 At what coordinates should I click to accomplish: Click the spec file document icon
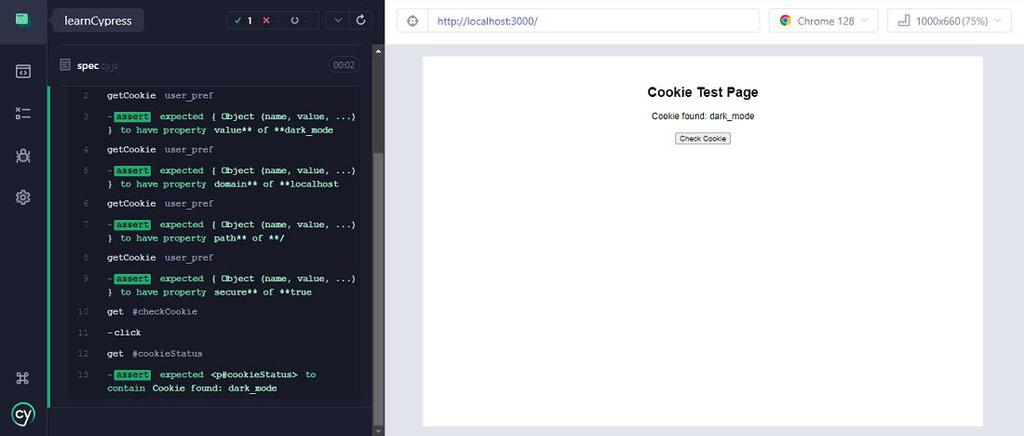(x=65, y=65)
